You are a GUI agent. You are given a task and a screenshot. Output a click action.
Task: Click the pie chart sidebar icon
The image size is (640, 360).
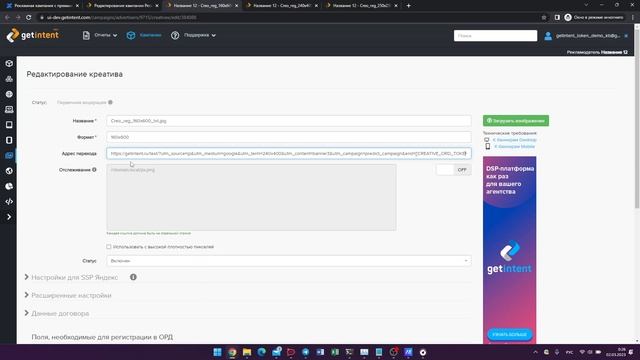click(x=9, y=186)
